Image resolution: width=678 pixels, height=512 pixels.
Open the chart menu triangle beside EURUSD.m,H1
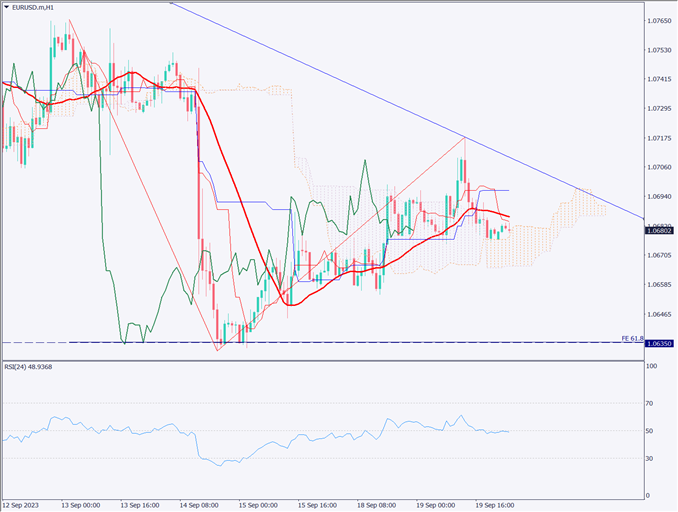(x=6, y=7)
